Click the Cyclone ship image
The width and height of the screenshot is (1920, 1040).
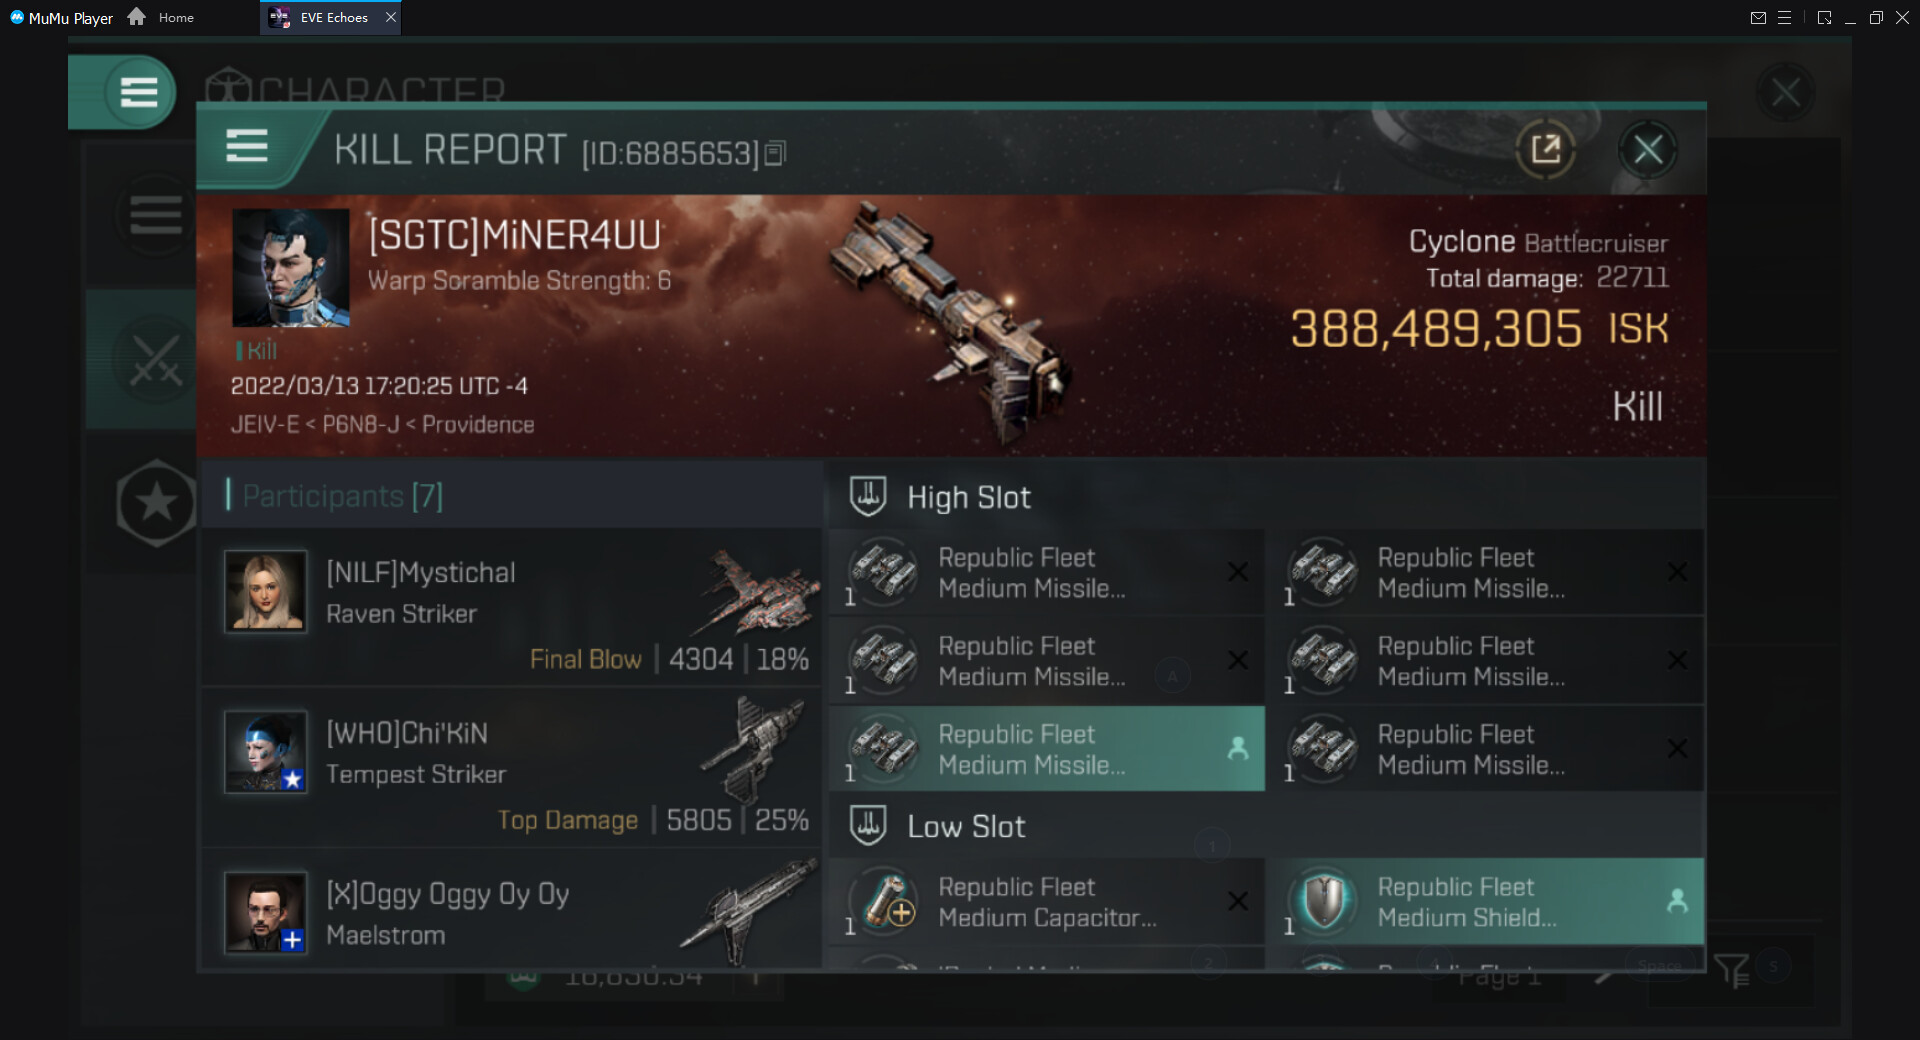coord(948,320)
